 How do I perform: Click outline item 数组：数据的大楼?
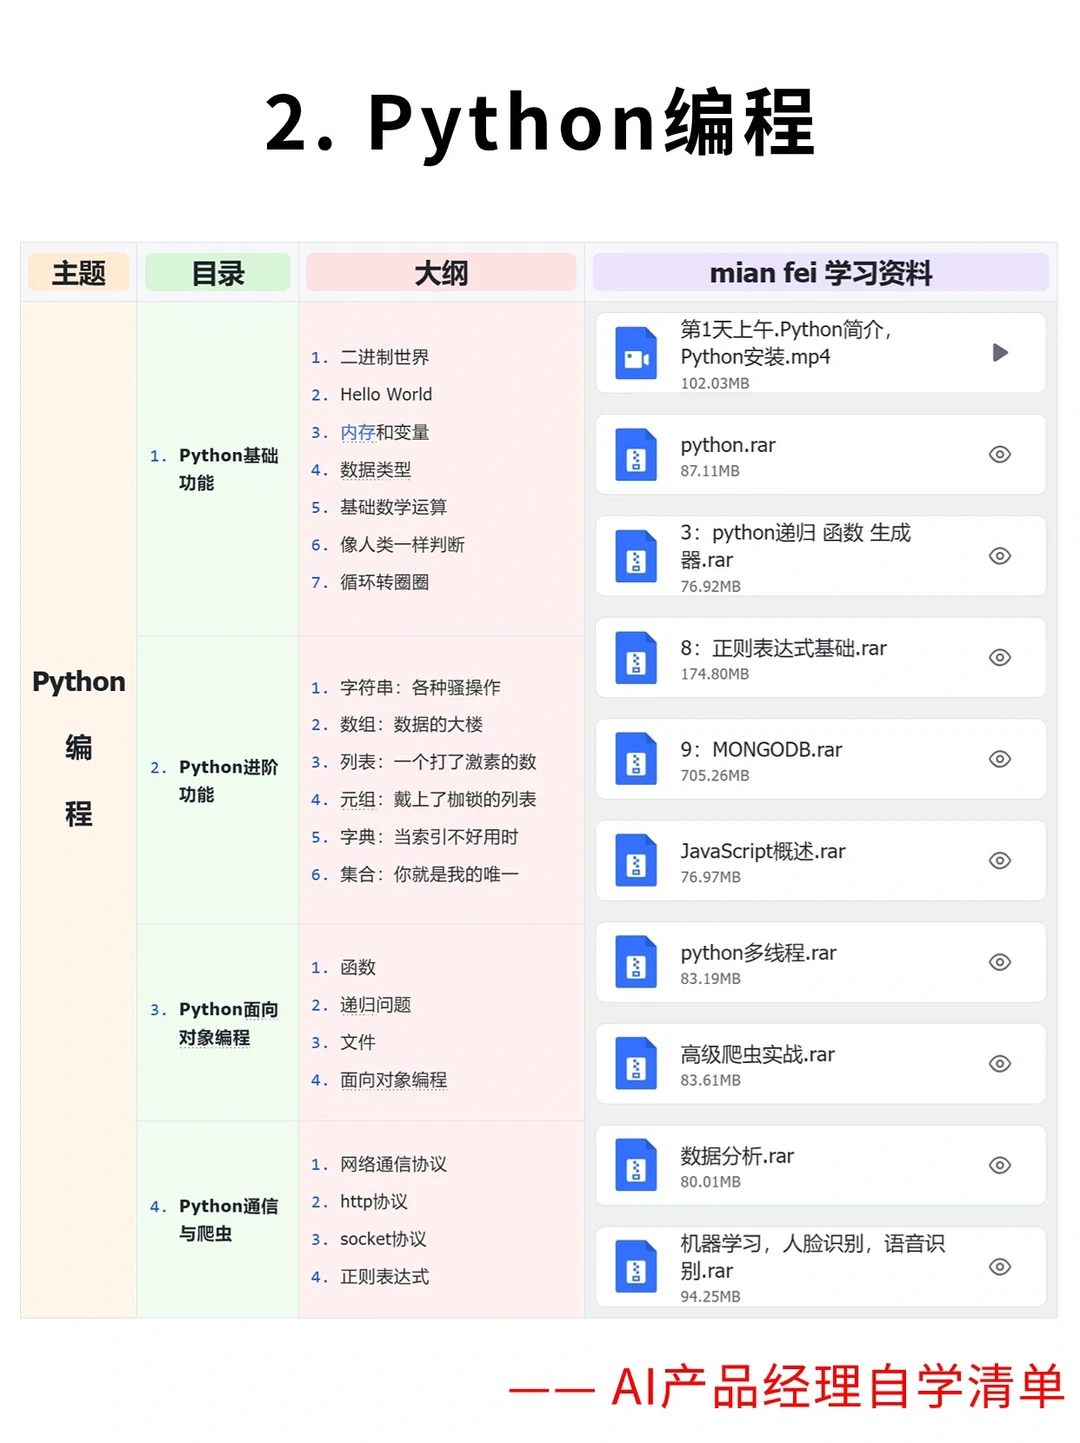pyautogui.click(x=411, y=725)
